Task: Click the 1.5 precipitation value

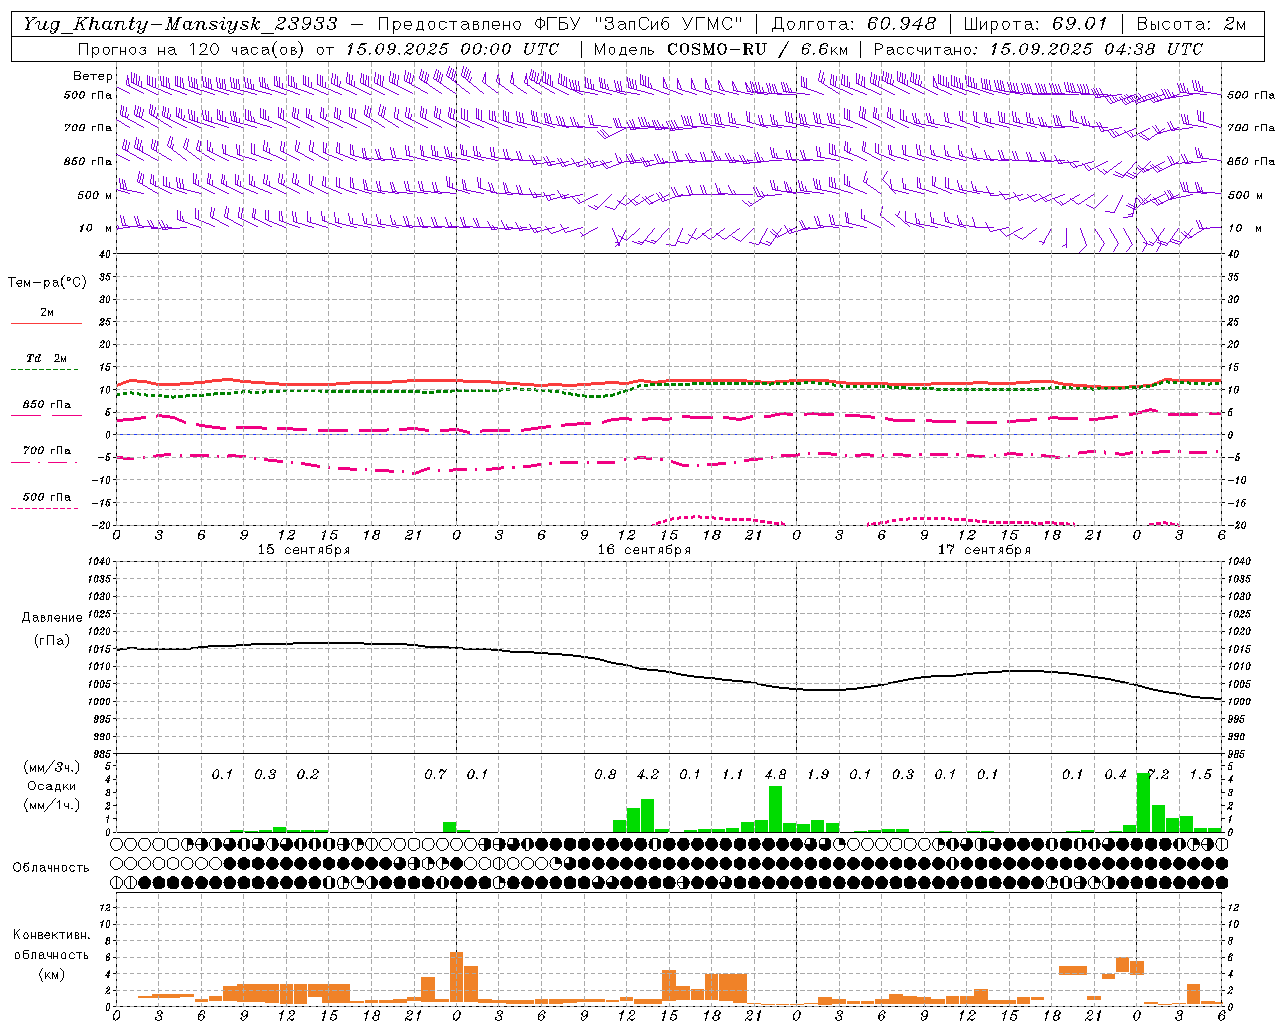Action: 1201,775
